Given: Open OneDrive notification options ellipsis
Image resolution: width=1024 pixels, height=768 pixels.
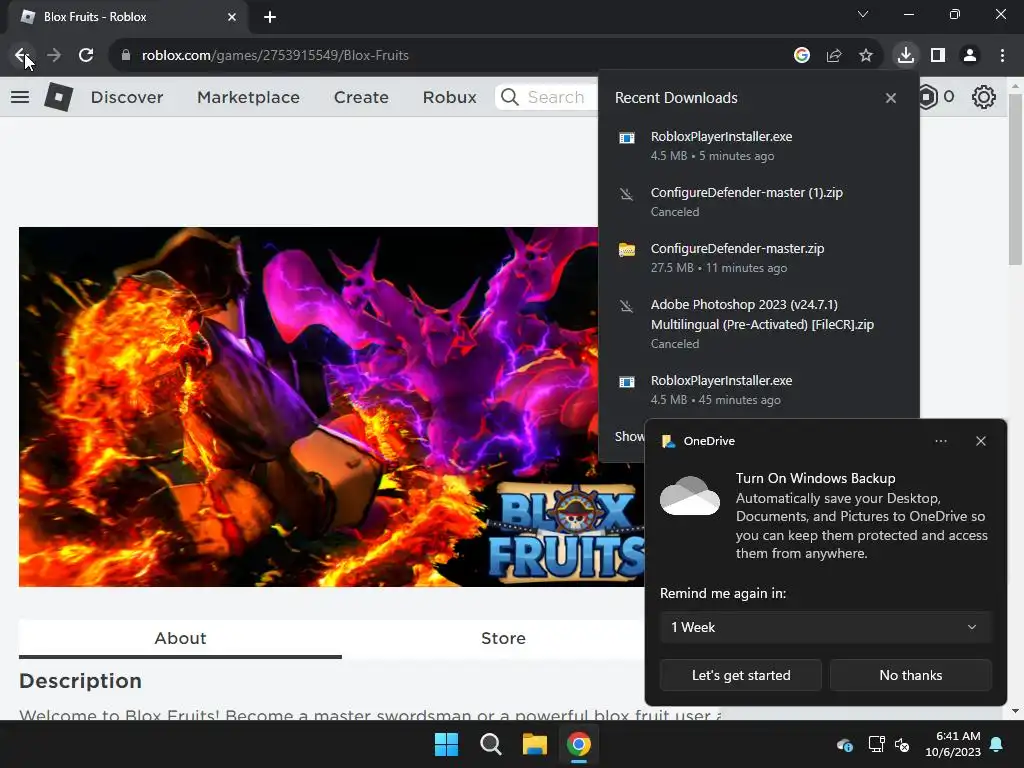Looking at the screenshot, I should 940,441.
